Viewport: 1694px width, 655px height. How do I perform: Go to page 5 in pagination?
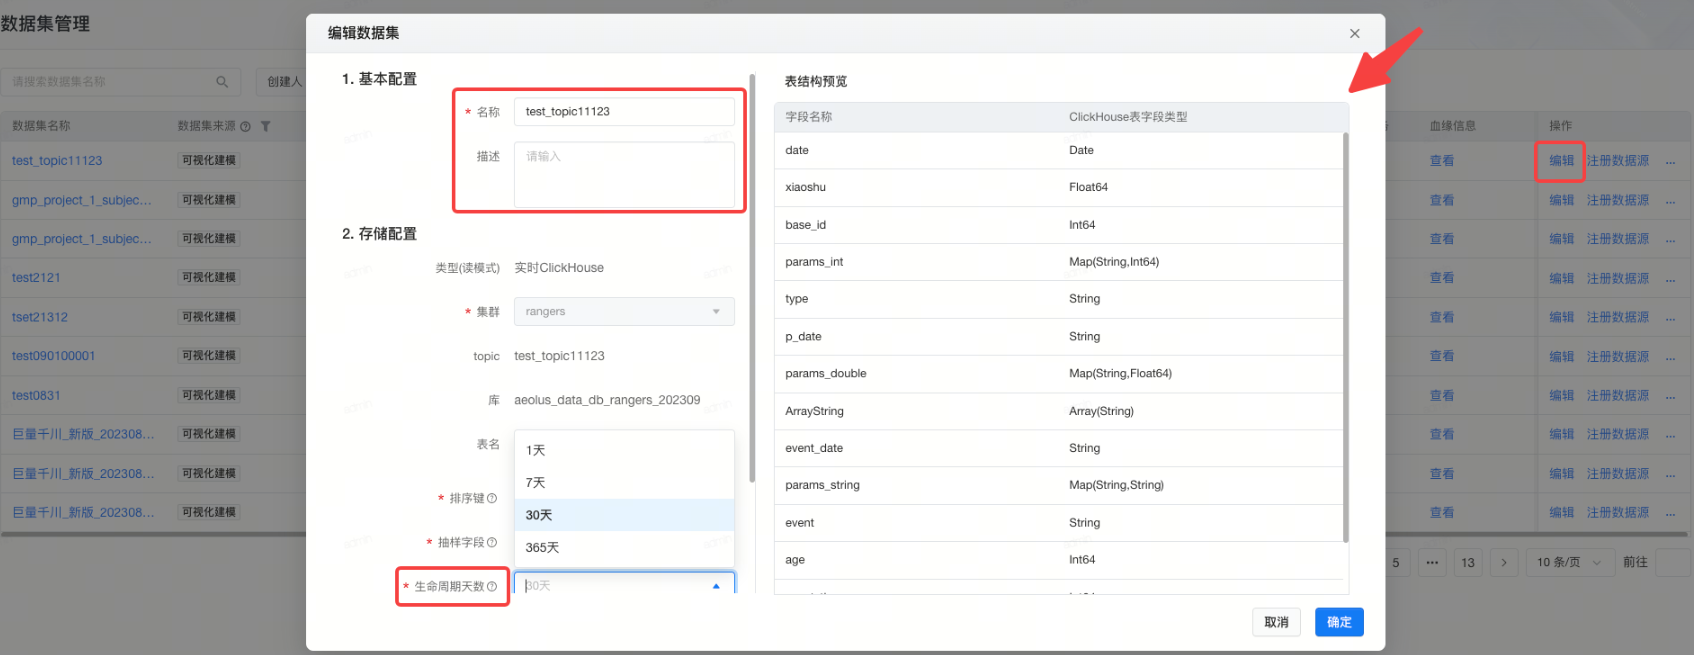[1396, 562]
